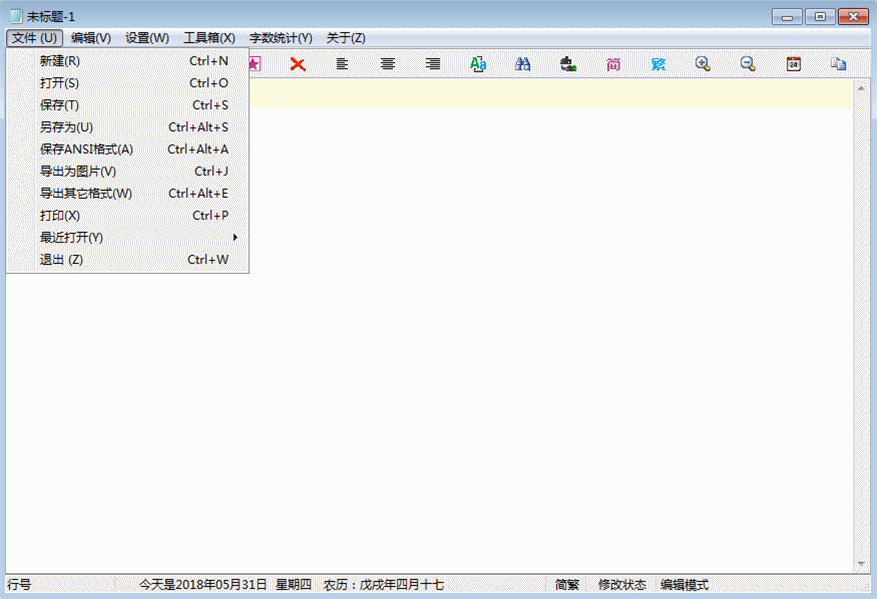Choose 另存为(U) from the file menu
The image size is (877, 599).
(128, 127)
